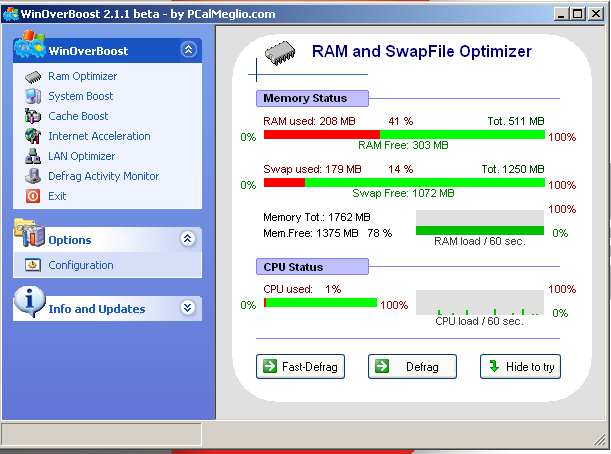Click the Info and Updates header title
The width and height of the screenshot is (611, 454).
click(x=97, y=309)
